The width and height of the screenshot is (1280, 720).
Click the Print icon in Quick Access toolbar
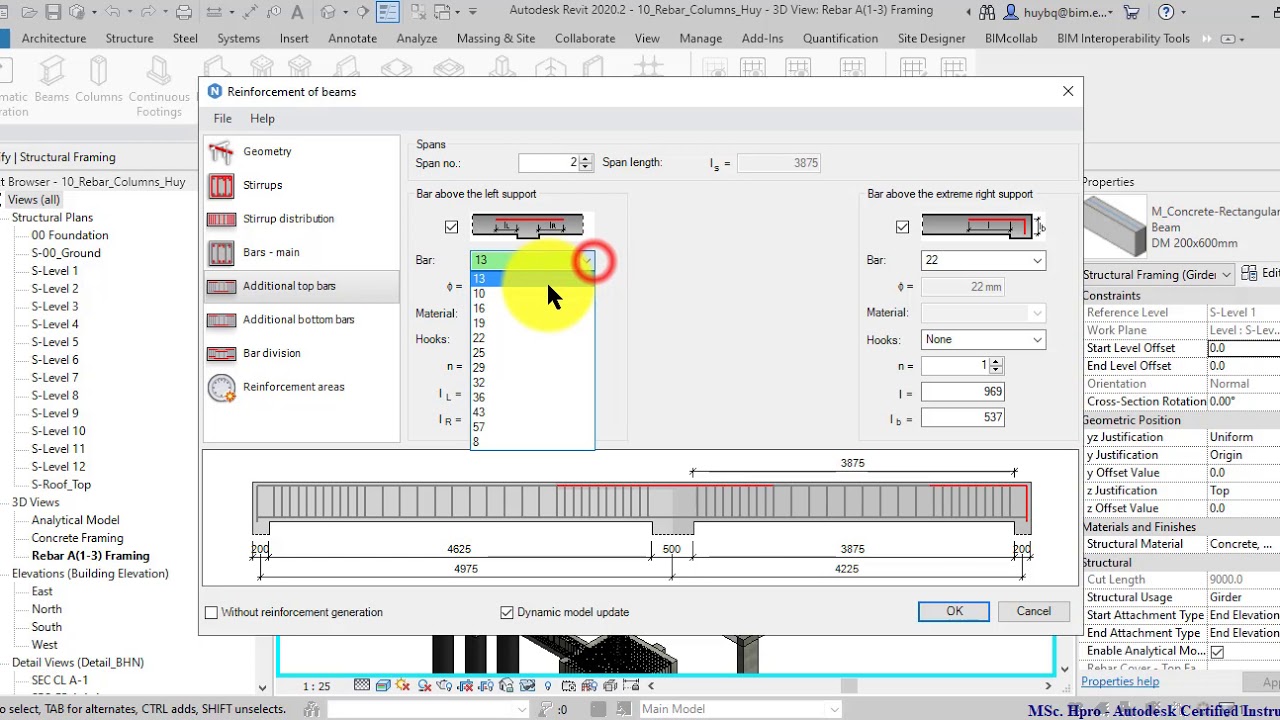coord(184,12)
